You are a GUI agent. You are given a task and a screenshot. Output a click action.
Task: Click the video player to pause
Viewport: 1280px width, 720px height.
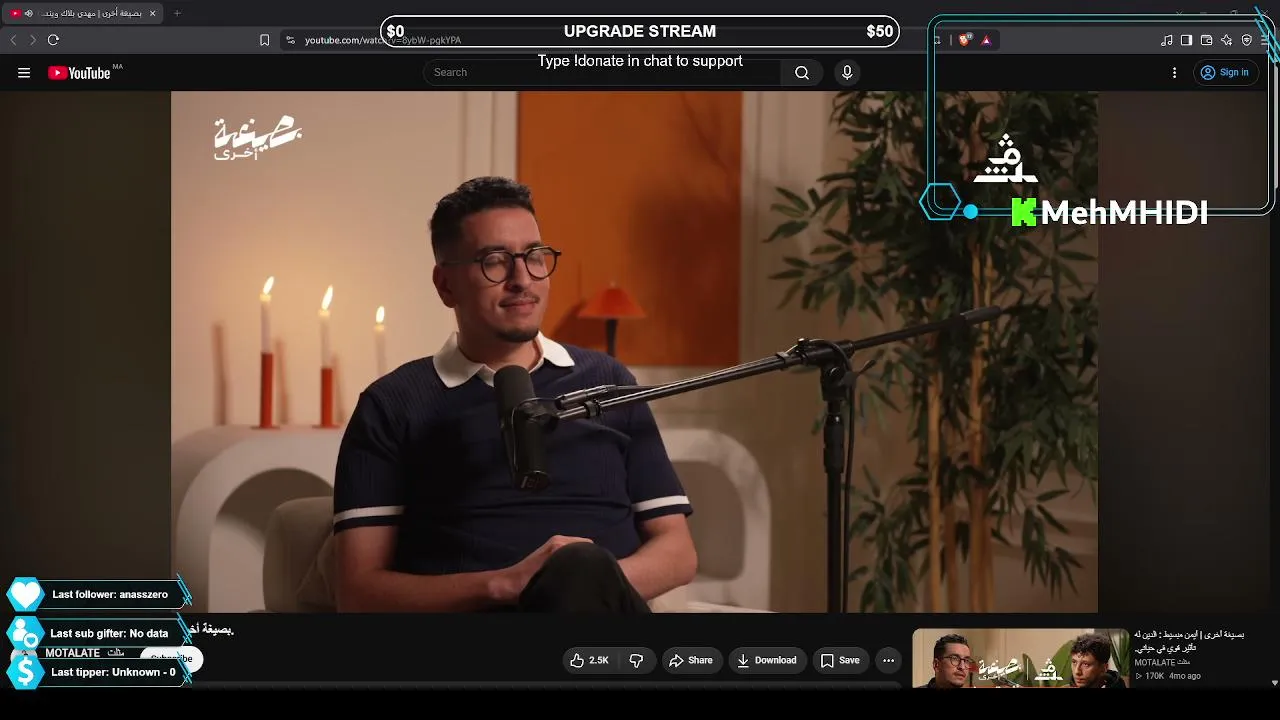pos(634,352)
